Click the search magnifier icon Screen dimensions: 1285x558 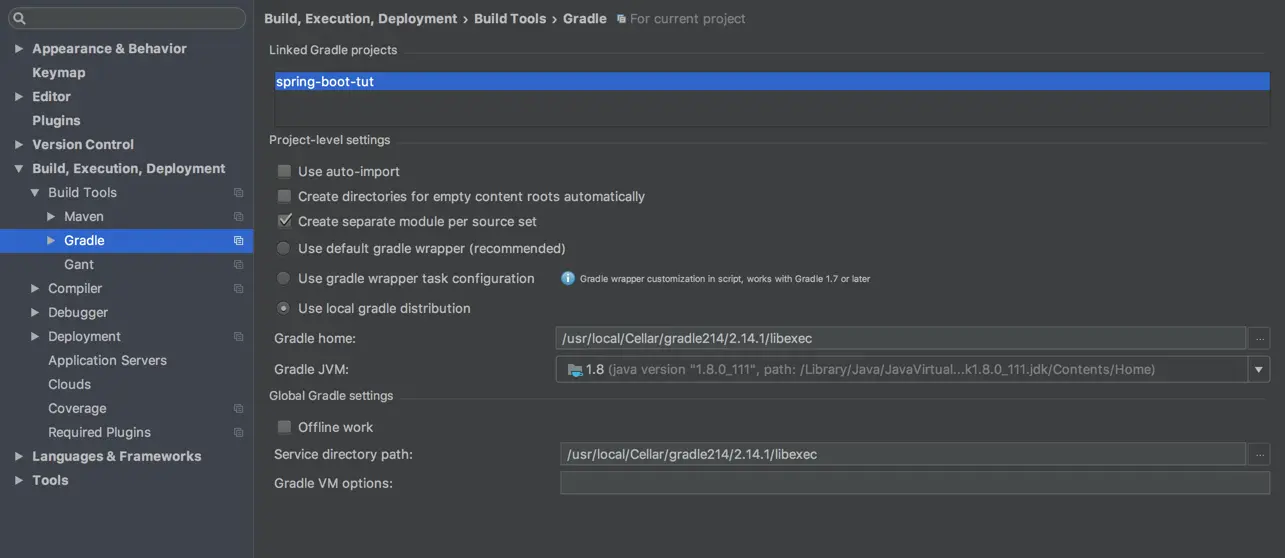pos(19,18)
